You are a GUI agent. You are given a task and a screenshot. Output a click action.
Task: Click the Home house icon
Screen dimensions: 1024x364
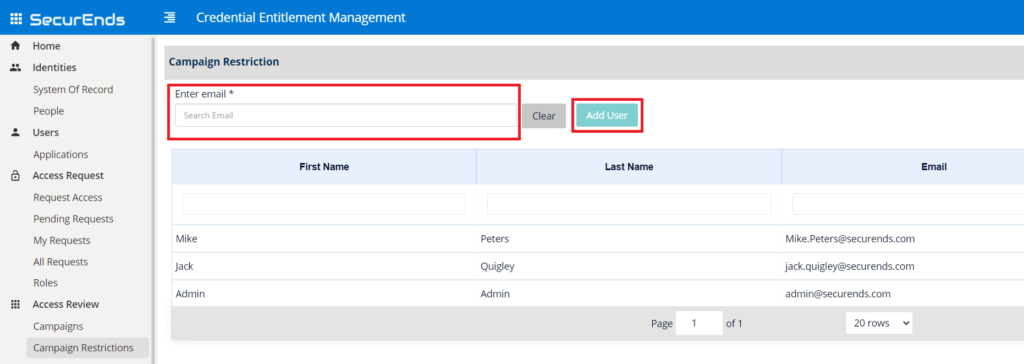click(16, 46)
